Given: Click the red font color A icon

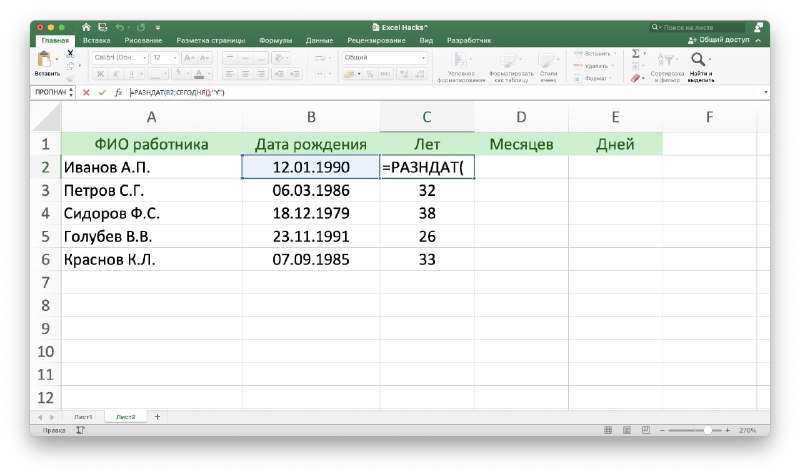Looking at the screenshot, I should coord(199,74).
